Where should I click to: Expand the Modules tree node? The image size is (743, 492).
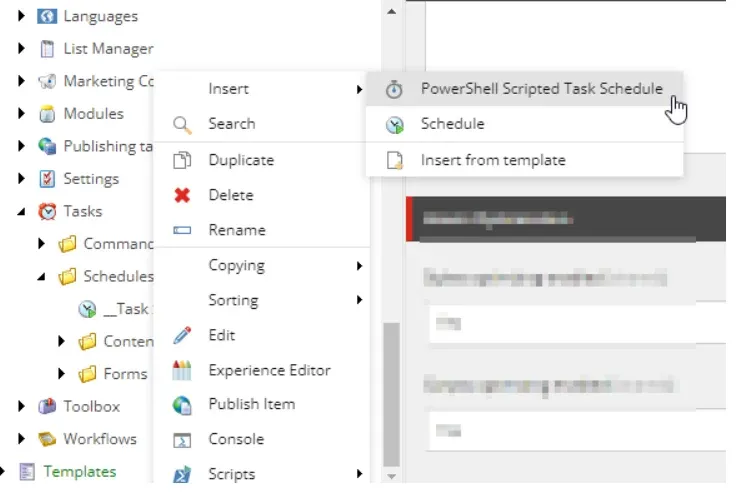click(21, 114)
